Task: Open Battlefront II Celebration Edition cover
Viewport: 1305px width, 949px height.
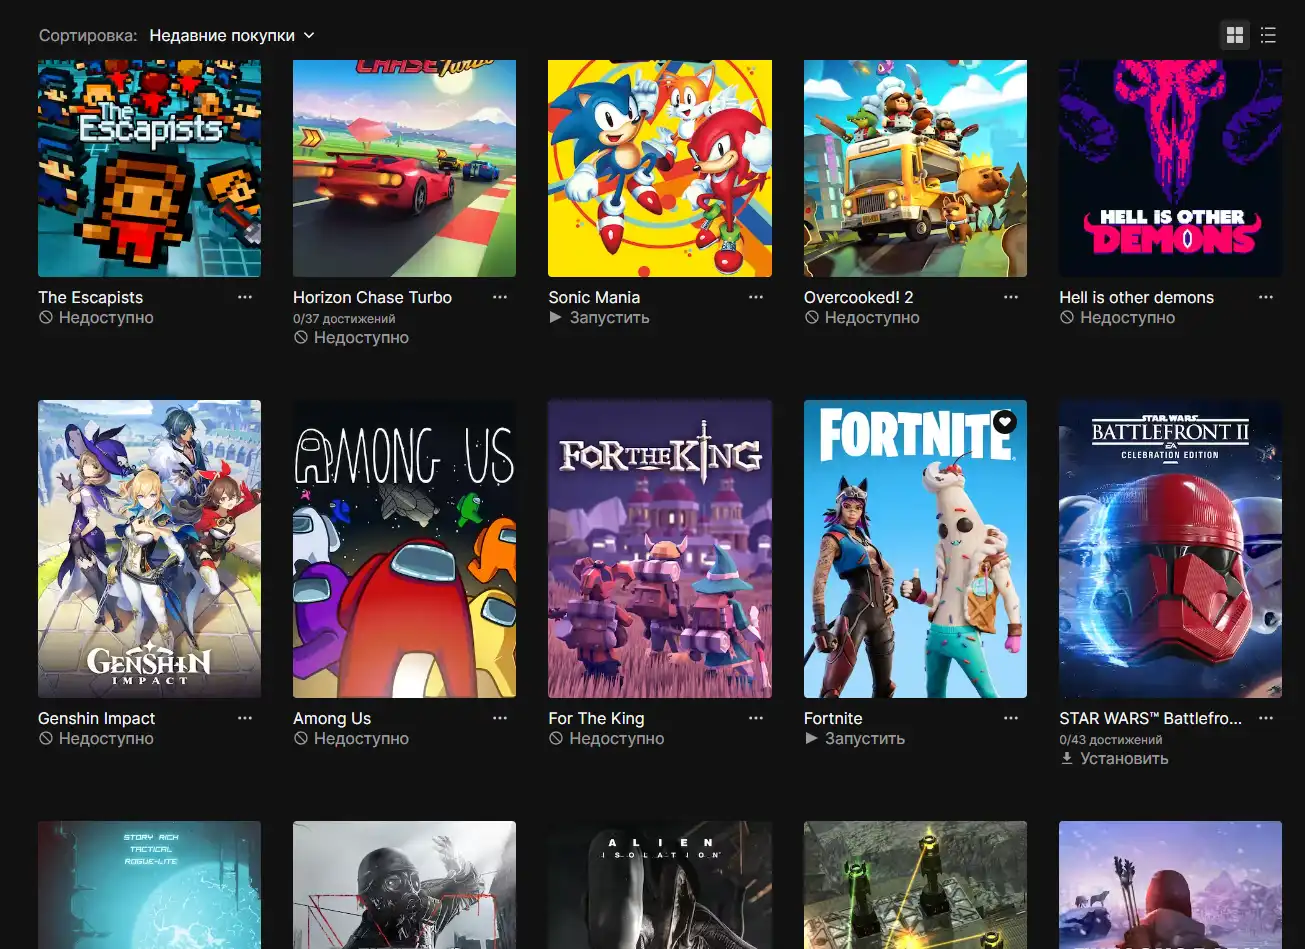Action: [1170, 549]
